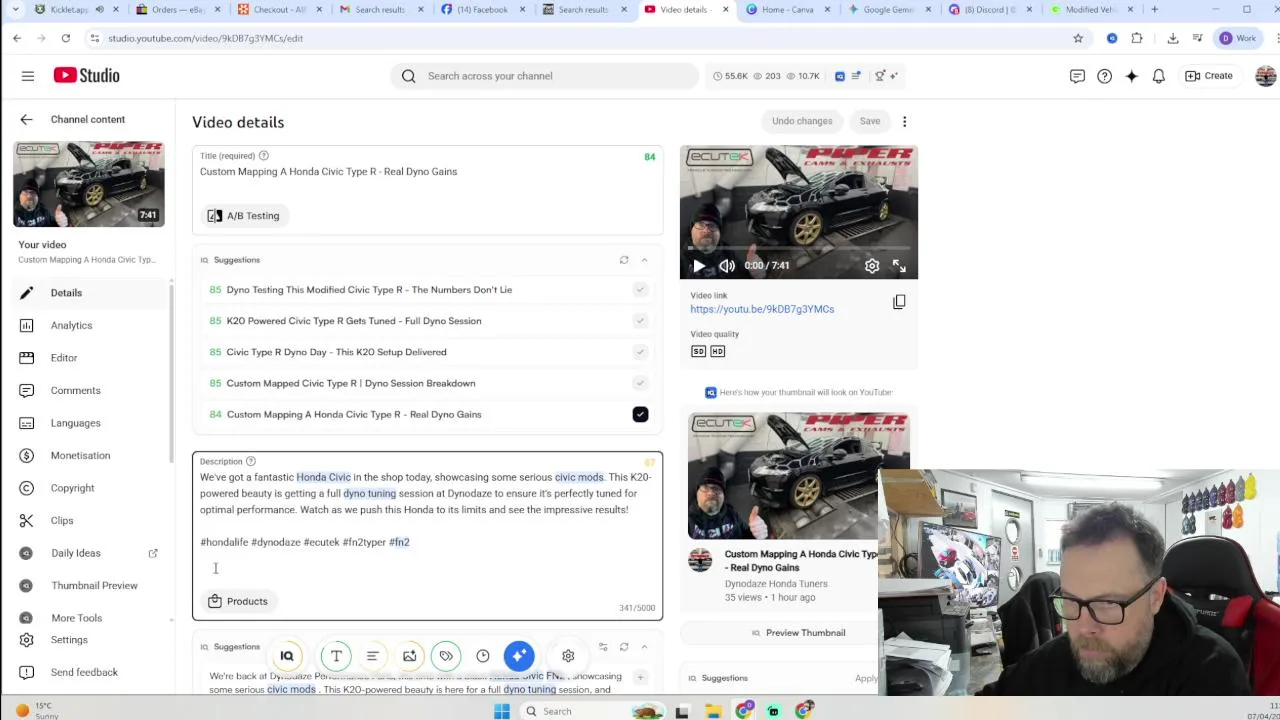Viewport: 1280px width, 720px height.
Task: Bookmark this page with the star icon
Action: 1078,38
